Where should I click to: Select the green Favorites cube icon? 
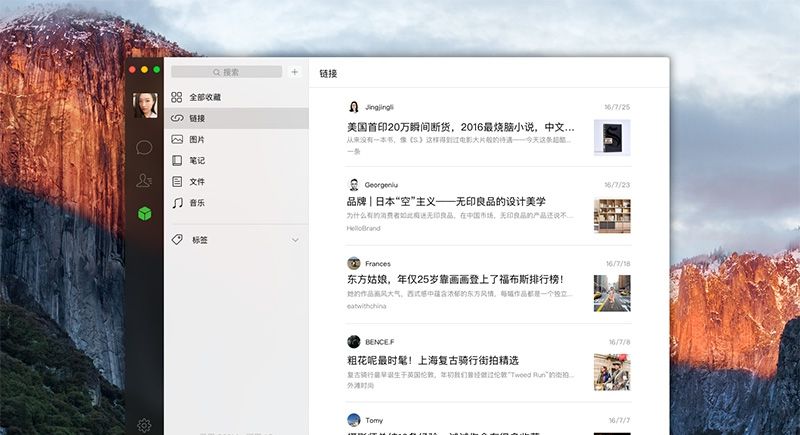[144, 213]
